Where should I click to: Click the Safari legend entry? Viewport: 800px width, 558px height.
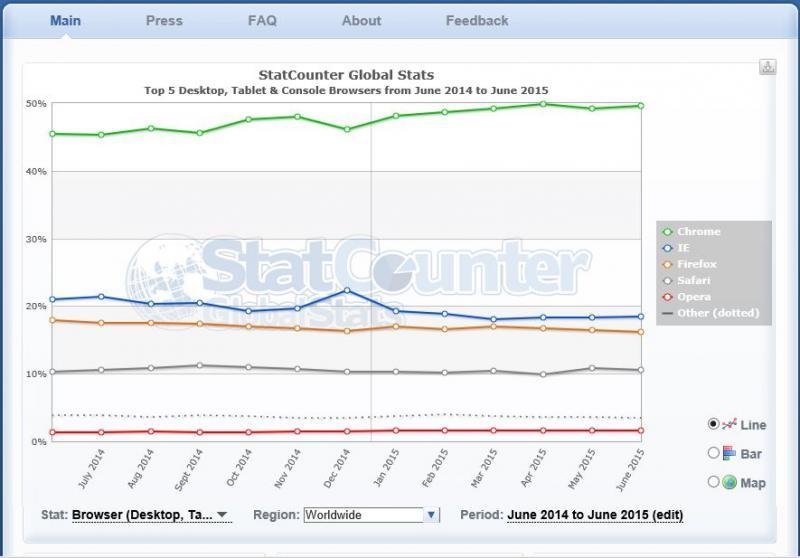pos(696,280)
